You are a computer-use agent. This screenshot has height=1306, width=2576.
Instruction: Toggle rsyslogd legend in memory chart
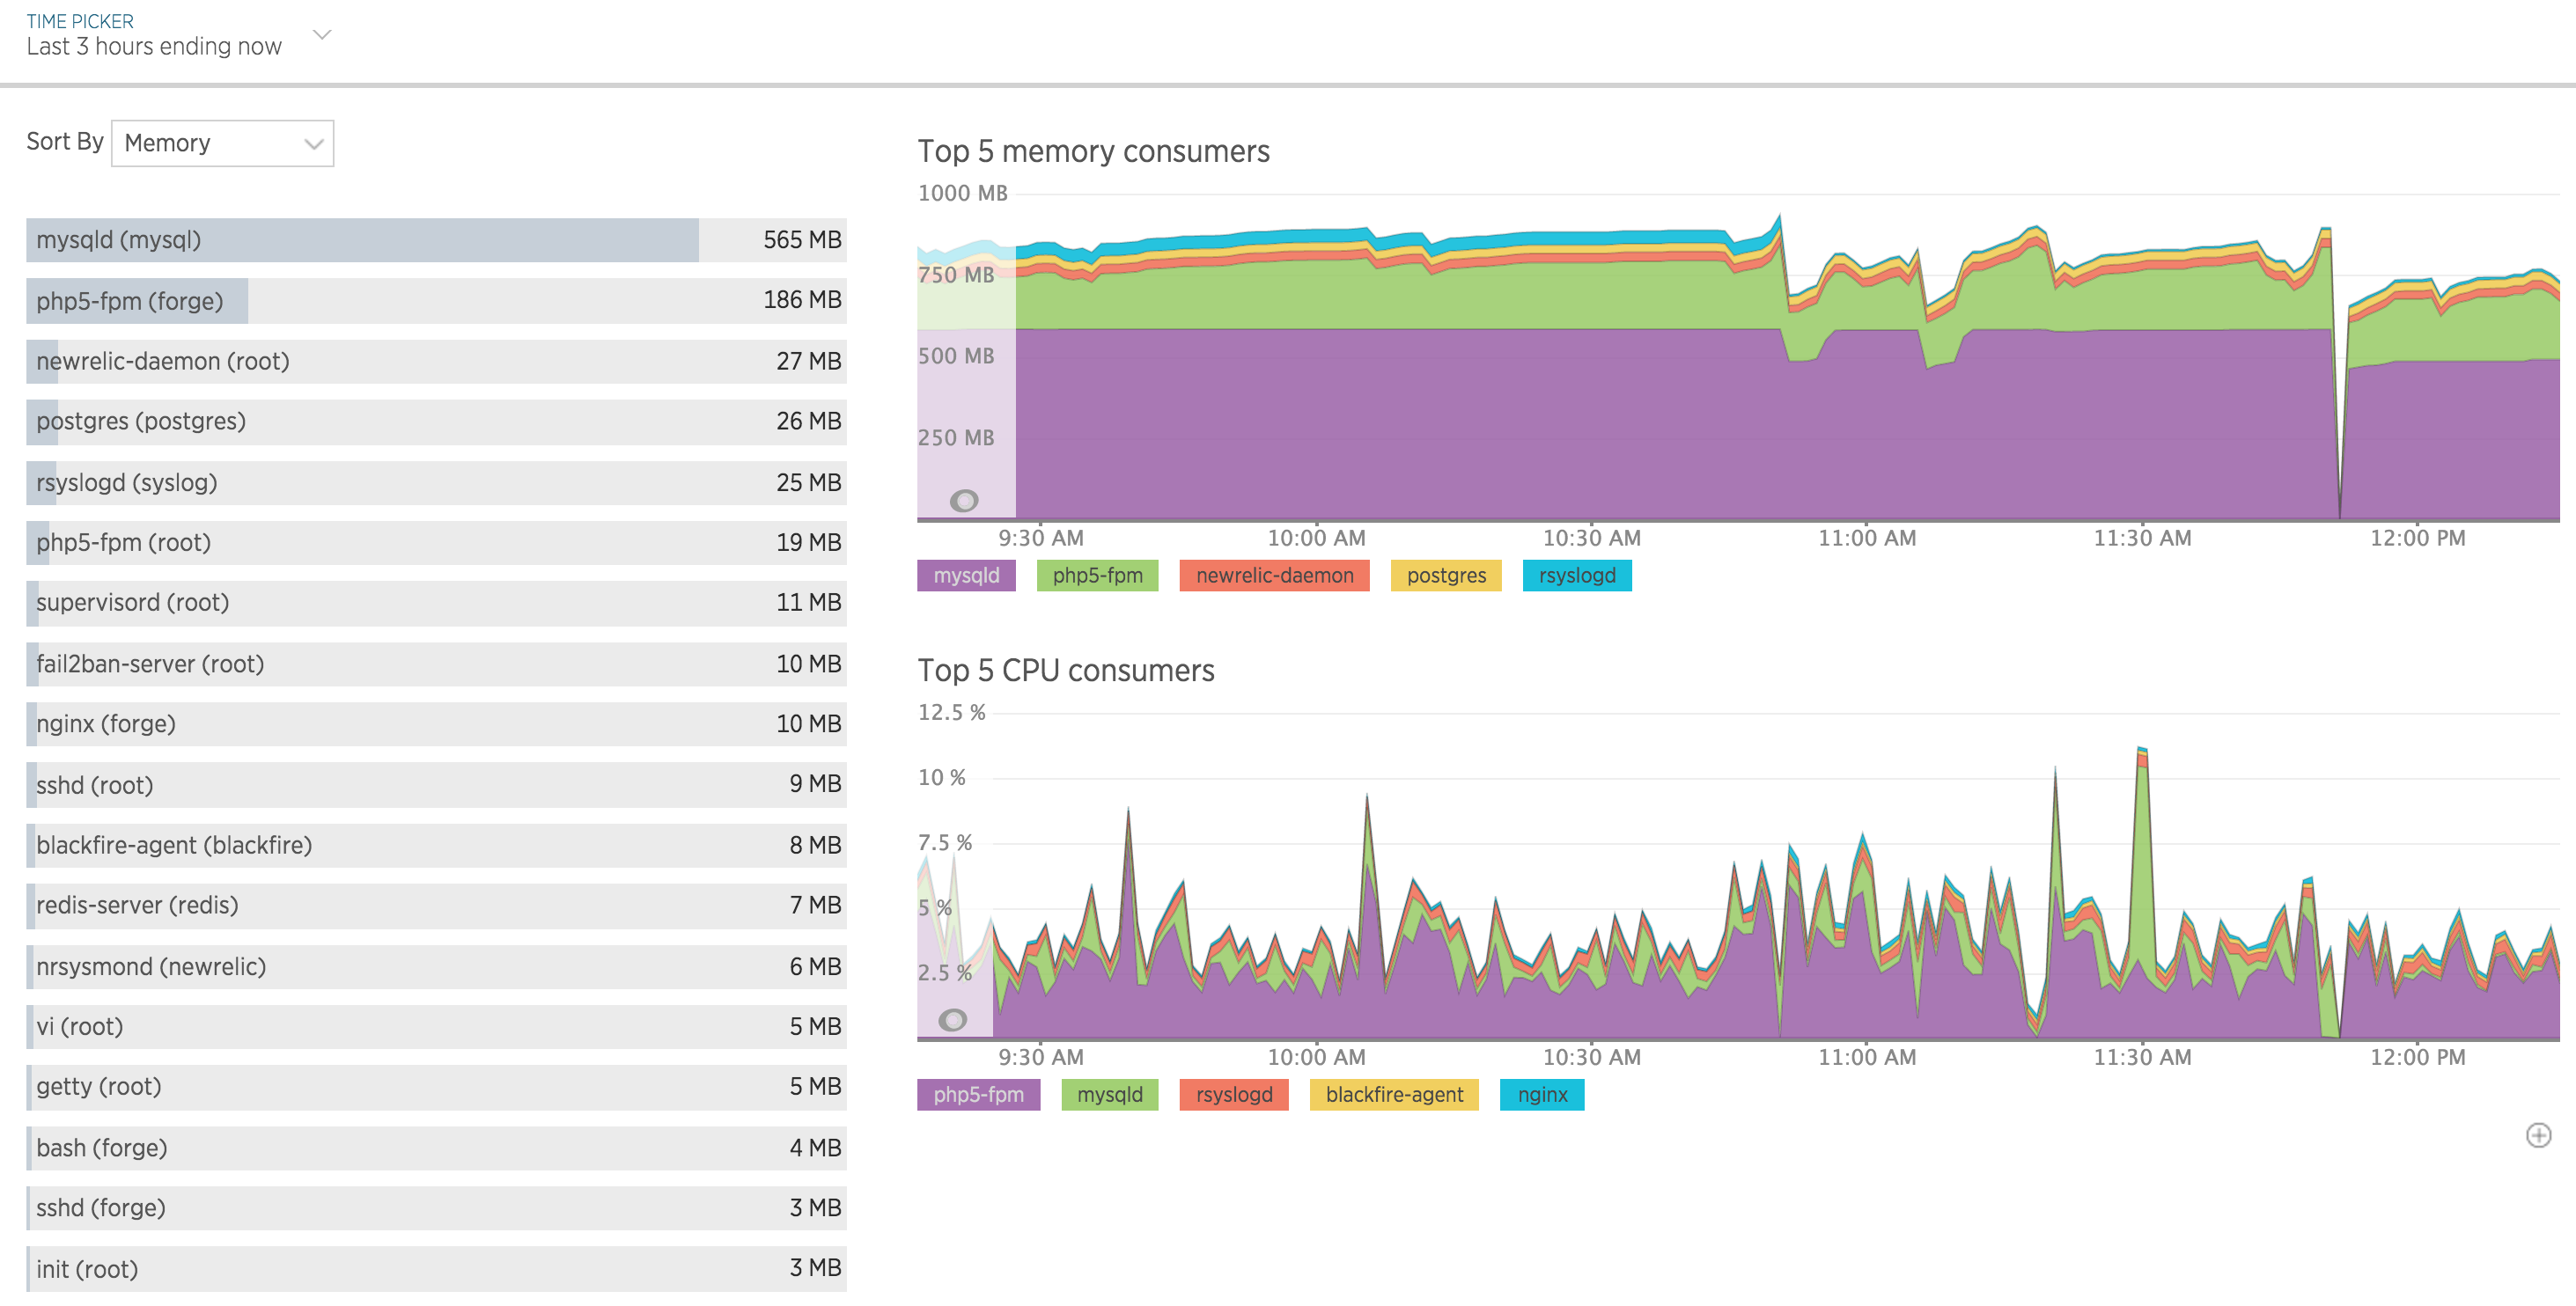pyautogui.click(x=1577, y=575)
